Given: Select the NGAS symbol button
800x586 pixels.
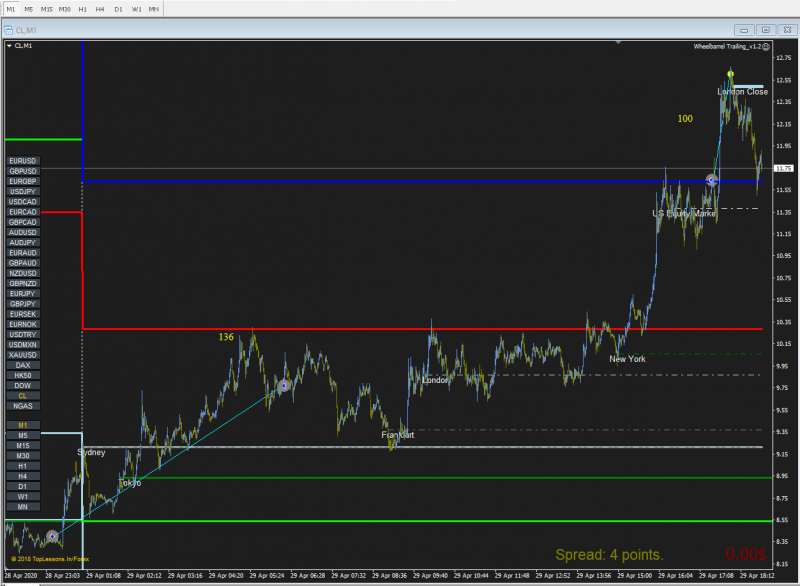Looking at the screenshot, I should pos(23,406).
